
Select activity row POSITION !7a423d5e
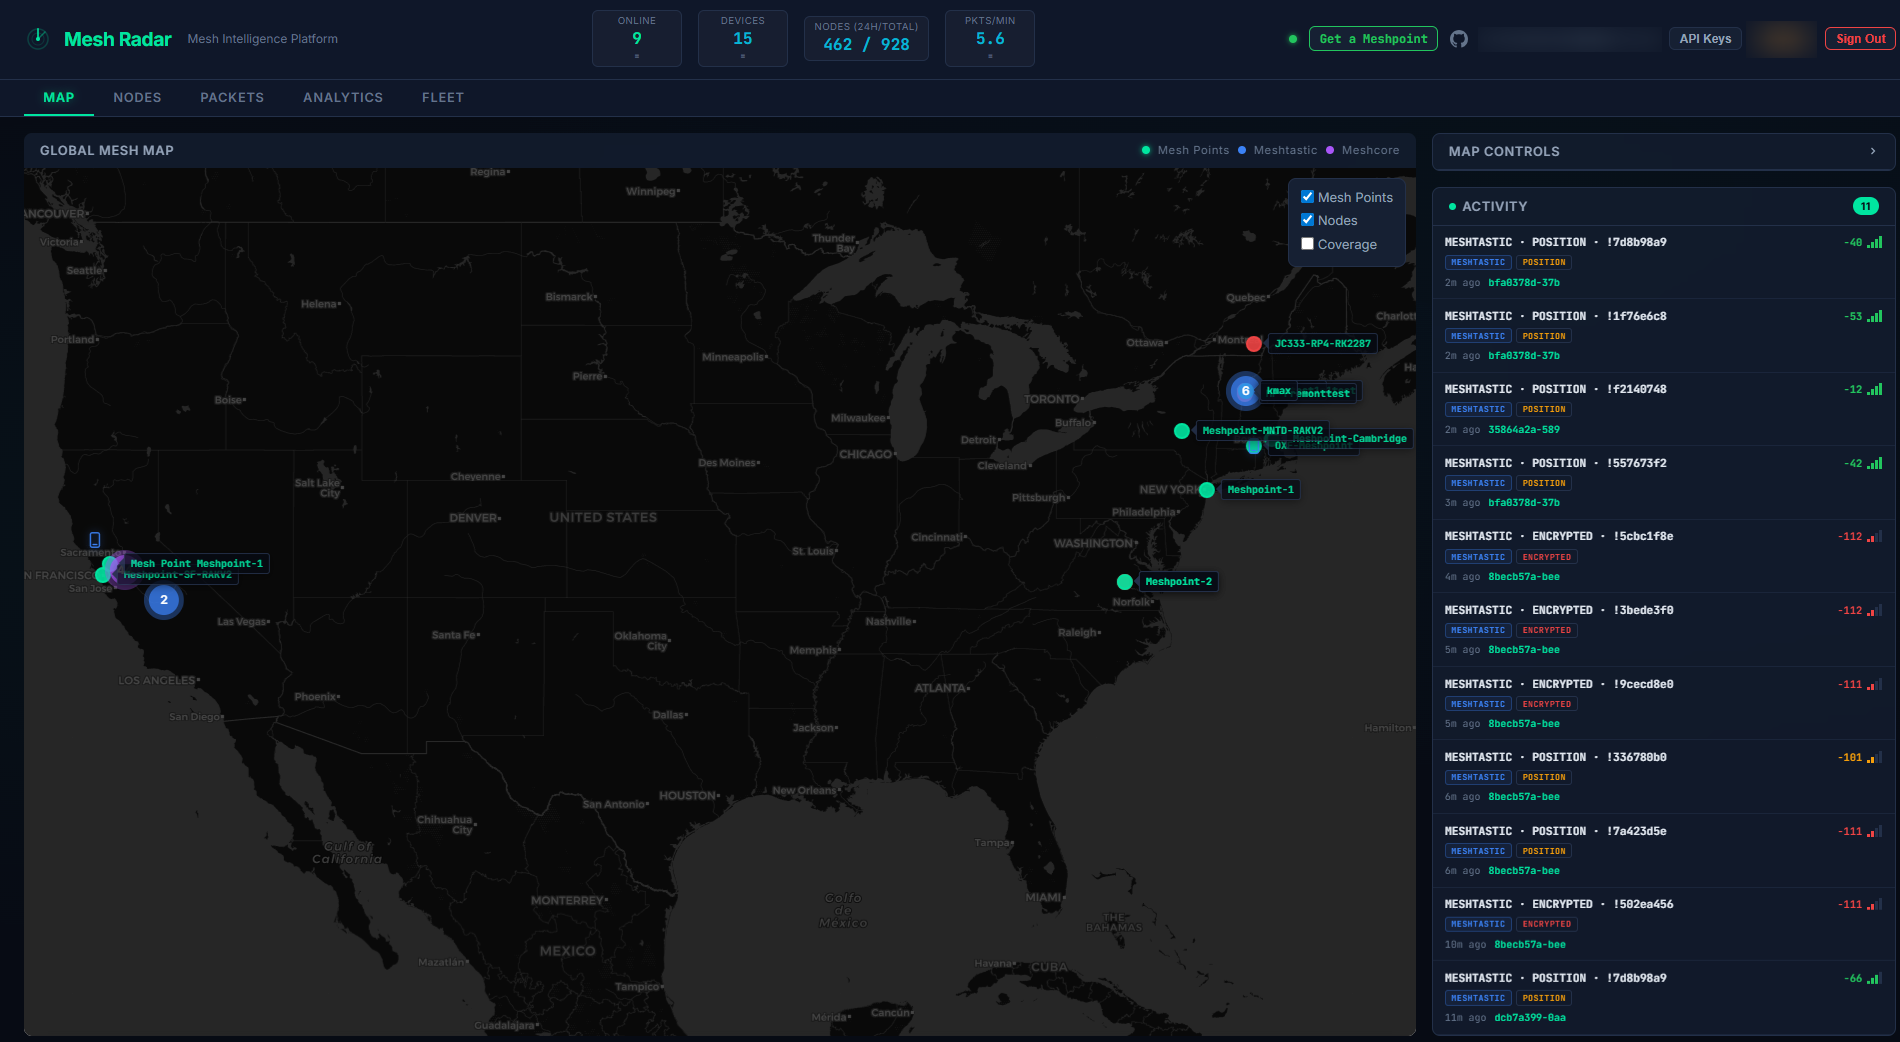[1664, 851]
